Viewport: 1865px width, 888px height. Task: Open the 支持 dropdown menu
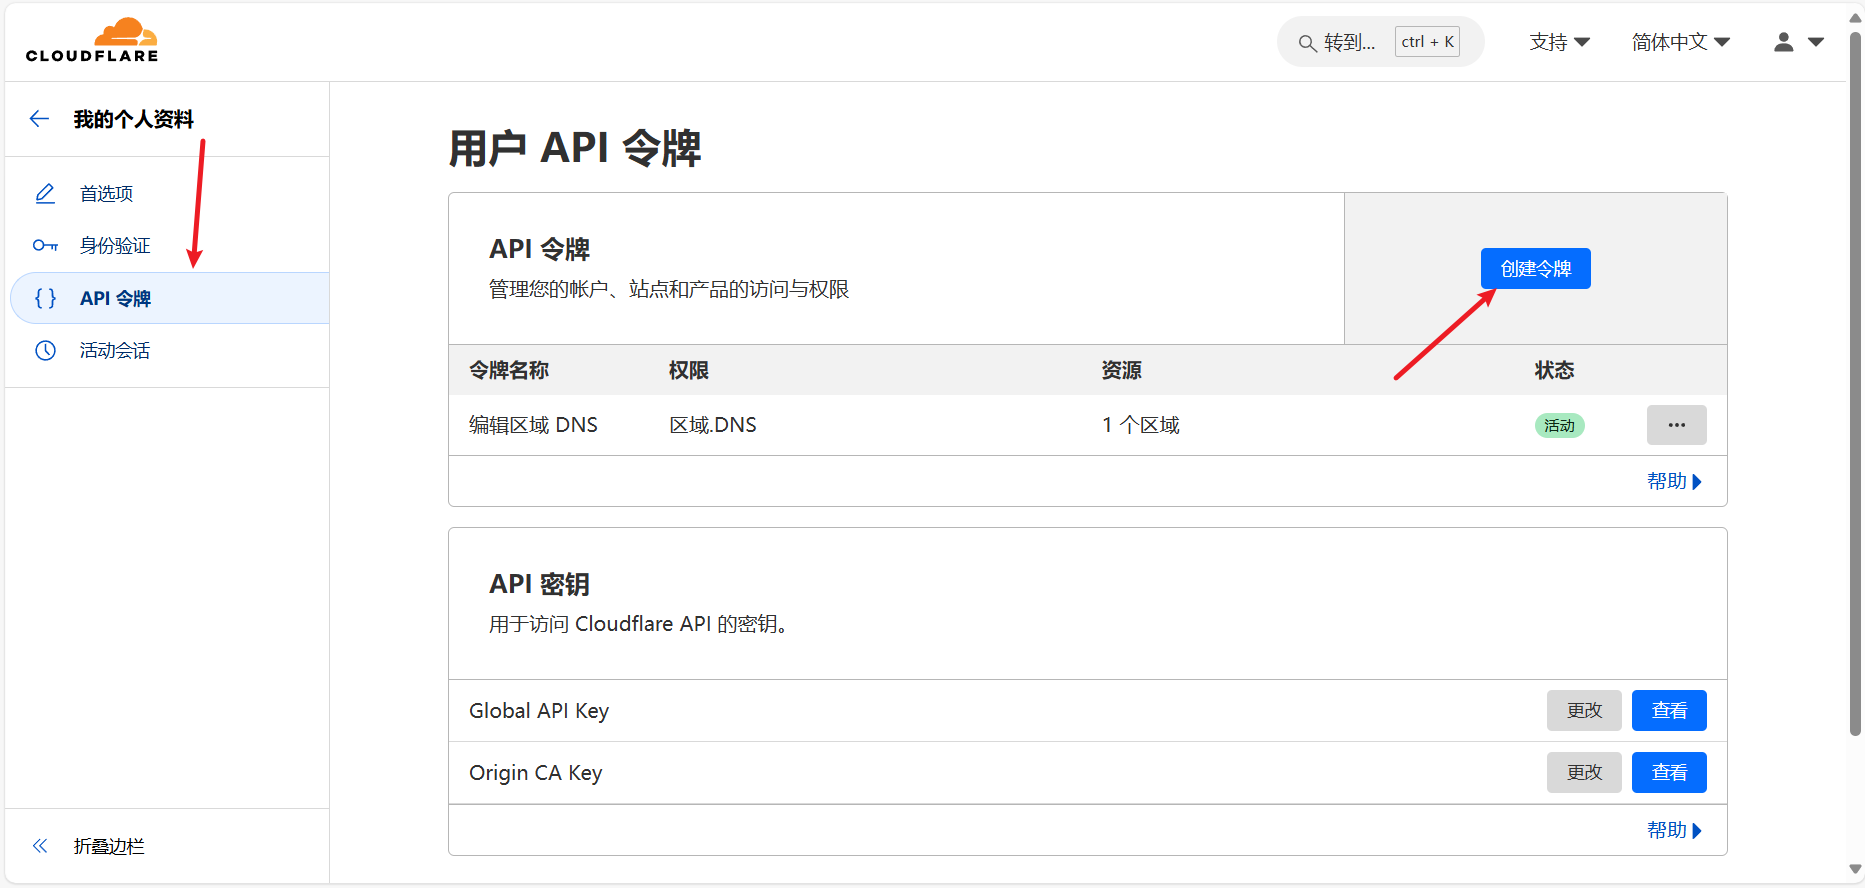(x=1559, y=42)
